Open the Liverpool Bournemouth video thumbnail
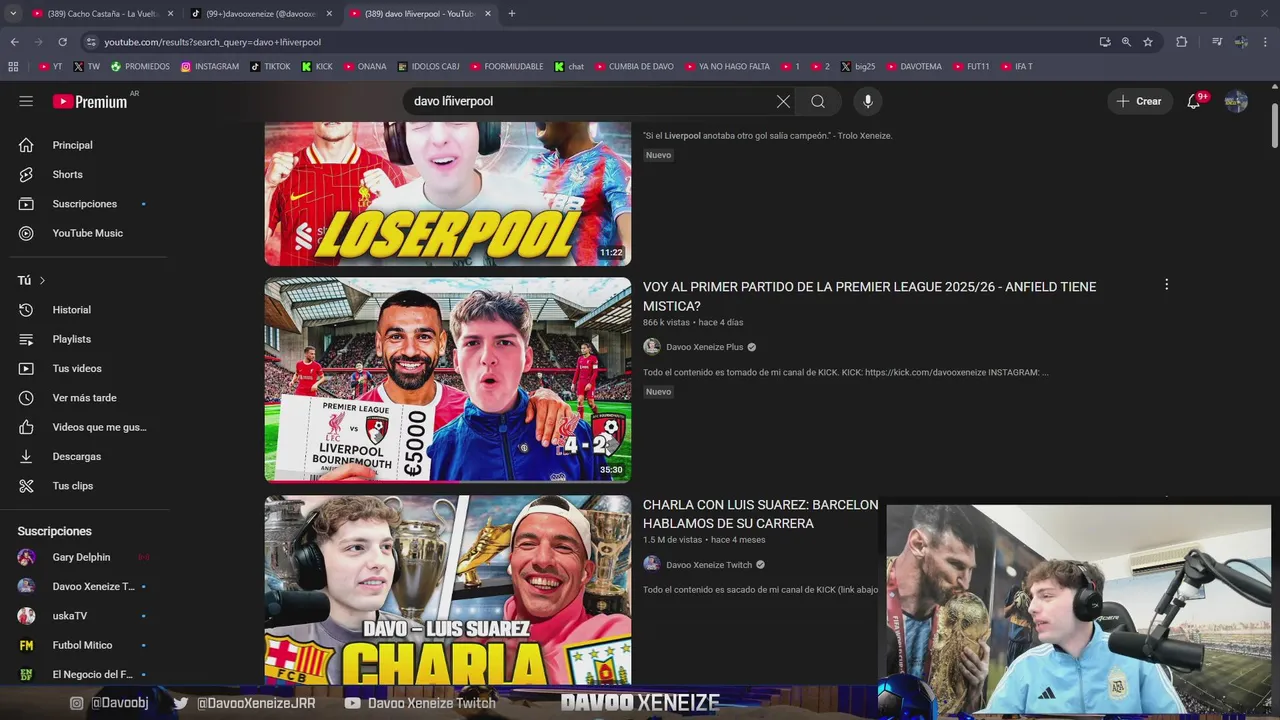 [448, 380]
